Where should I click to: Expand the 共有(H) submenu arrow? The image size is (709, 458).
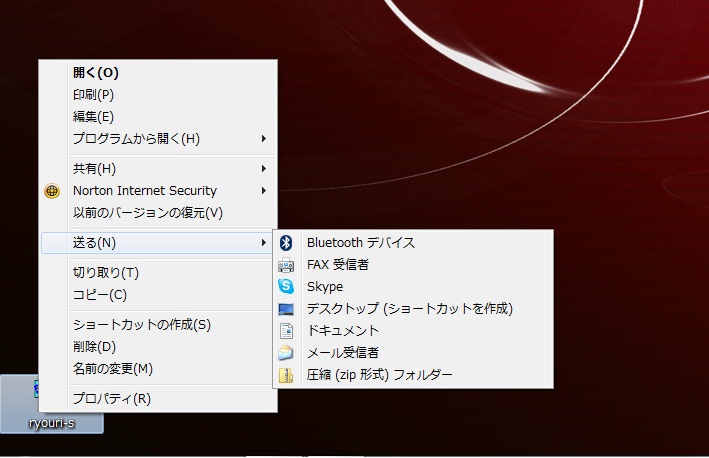264,169
